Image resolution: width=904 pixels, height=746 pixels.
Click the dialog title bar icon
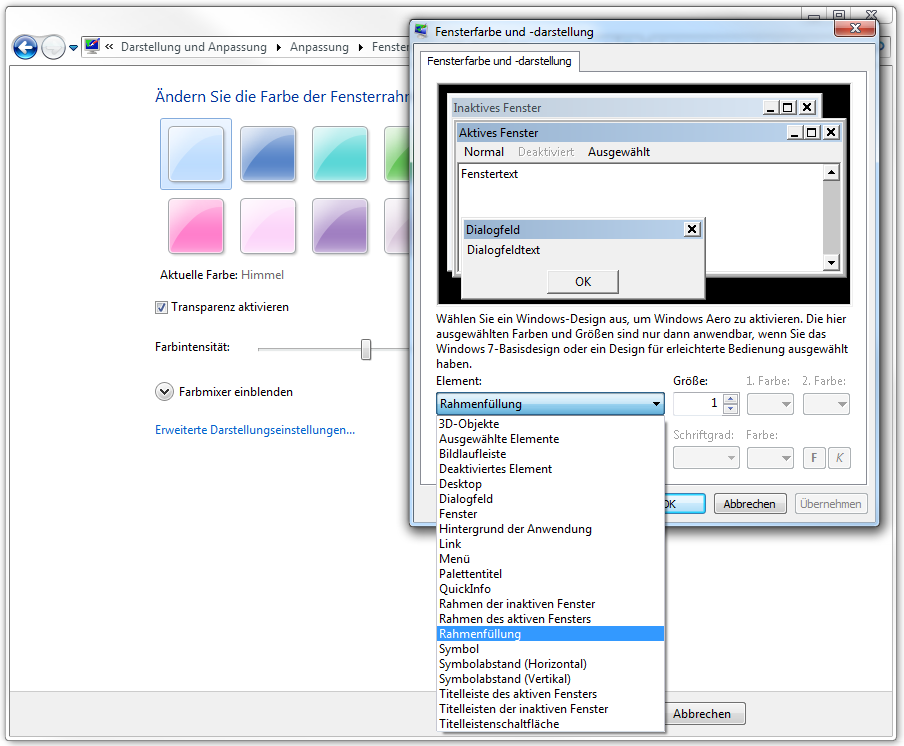(421, 31)
